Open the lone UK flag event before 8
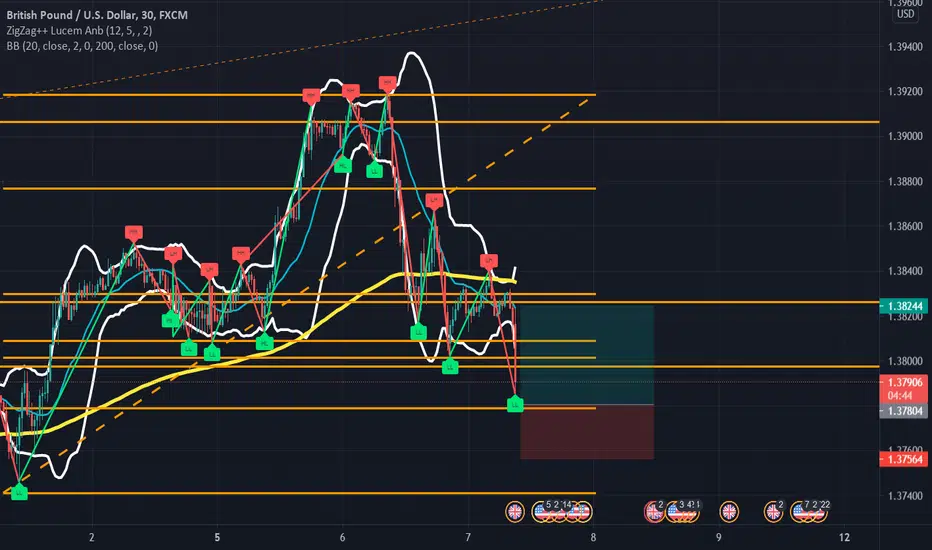Screen dimensions: 932x550 (x=515, y=511)
